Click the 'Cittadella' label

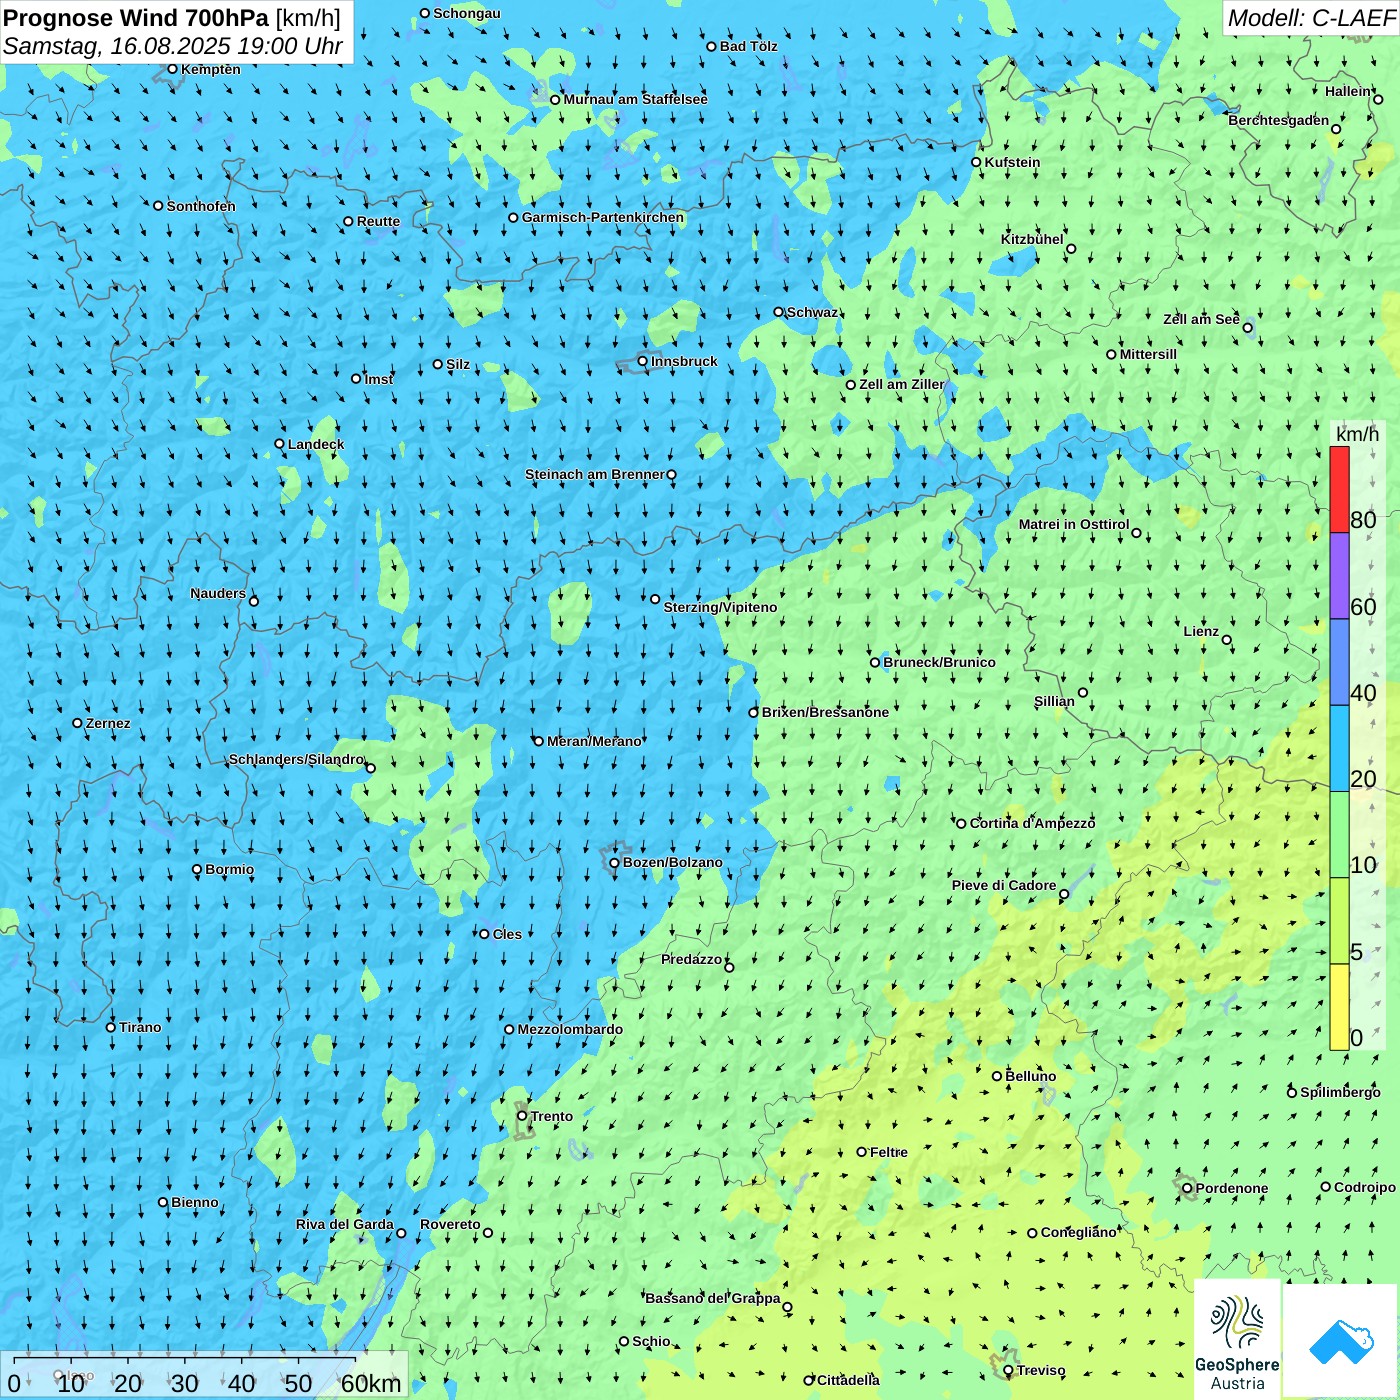pyautogui.click(x=848, y=1380)
